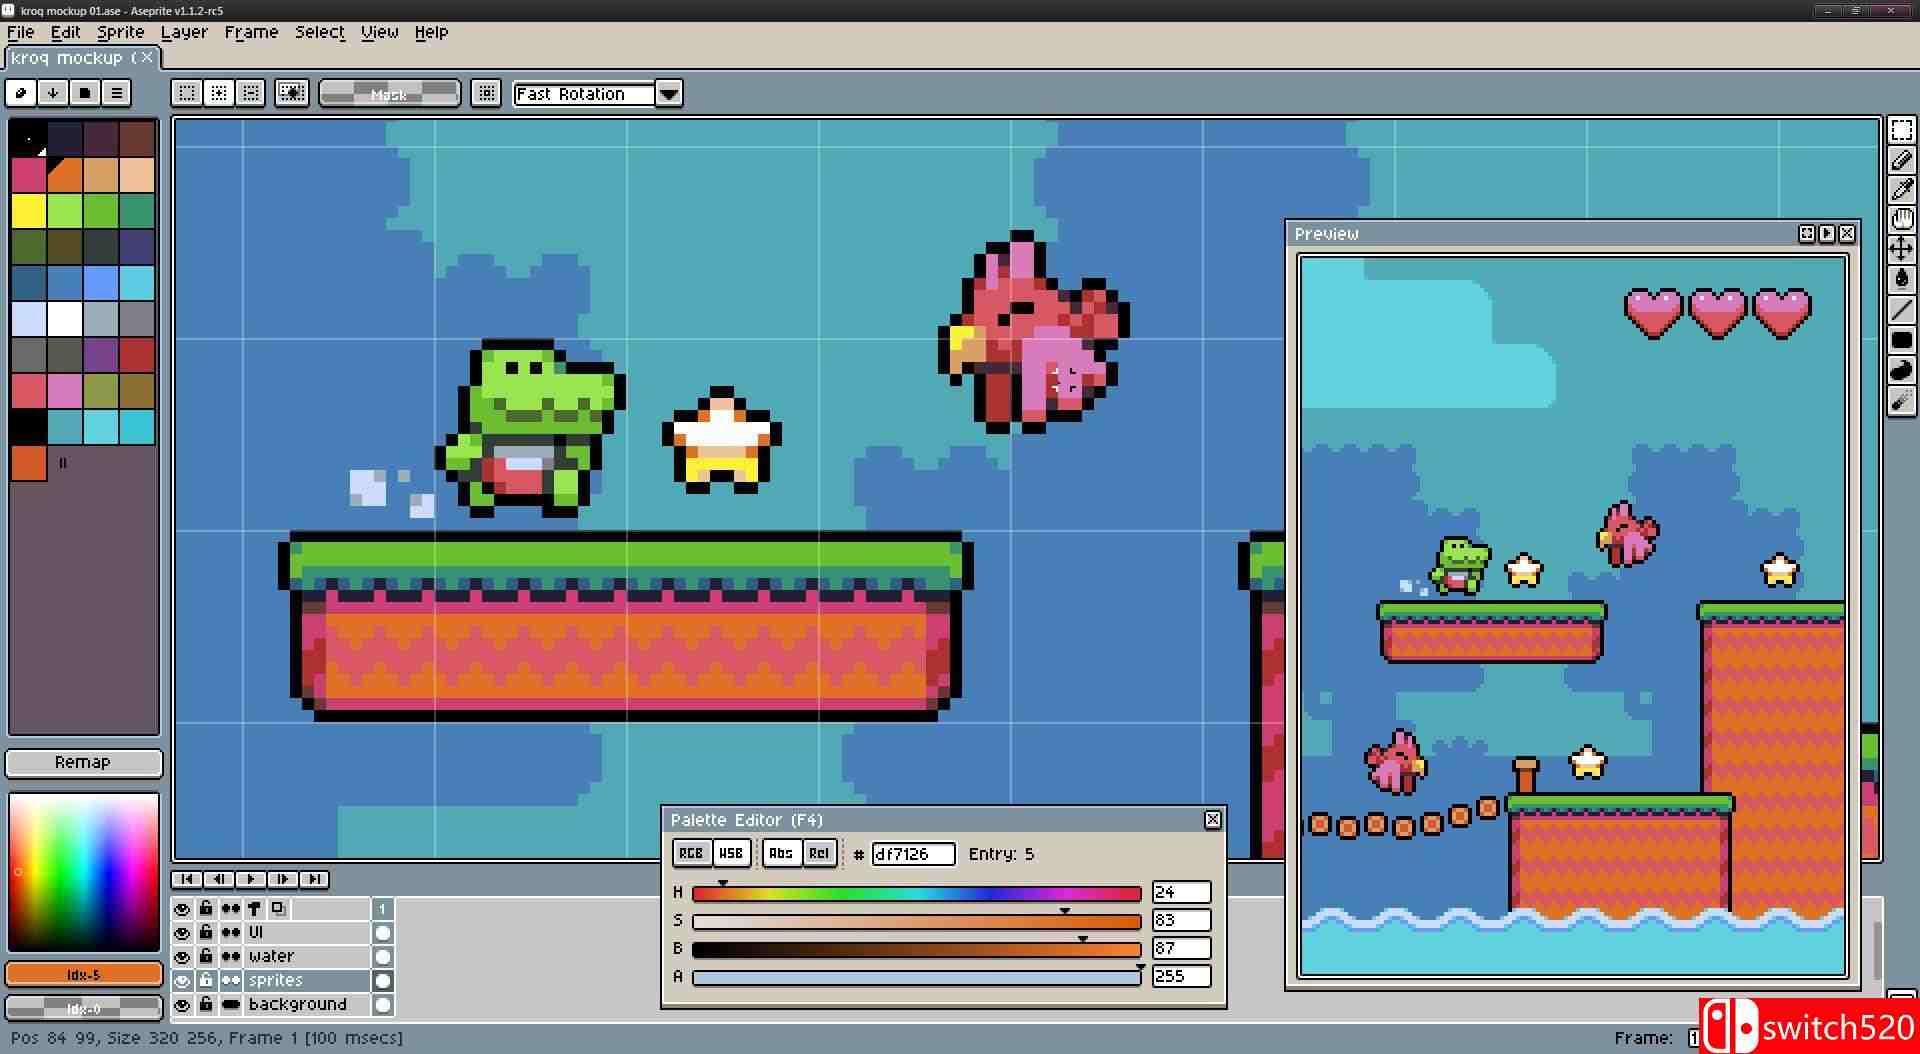Pick the Move tool
The height and width of the screenshot is (1054, 1920).
click(x=1901, y=249)
